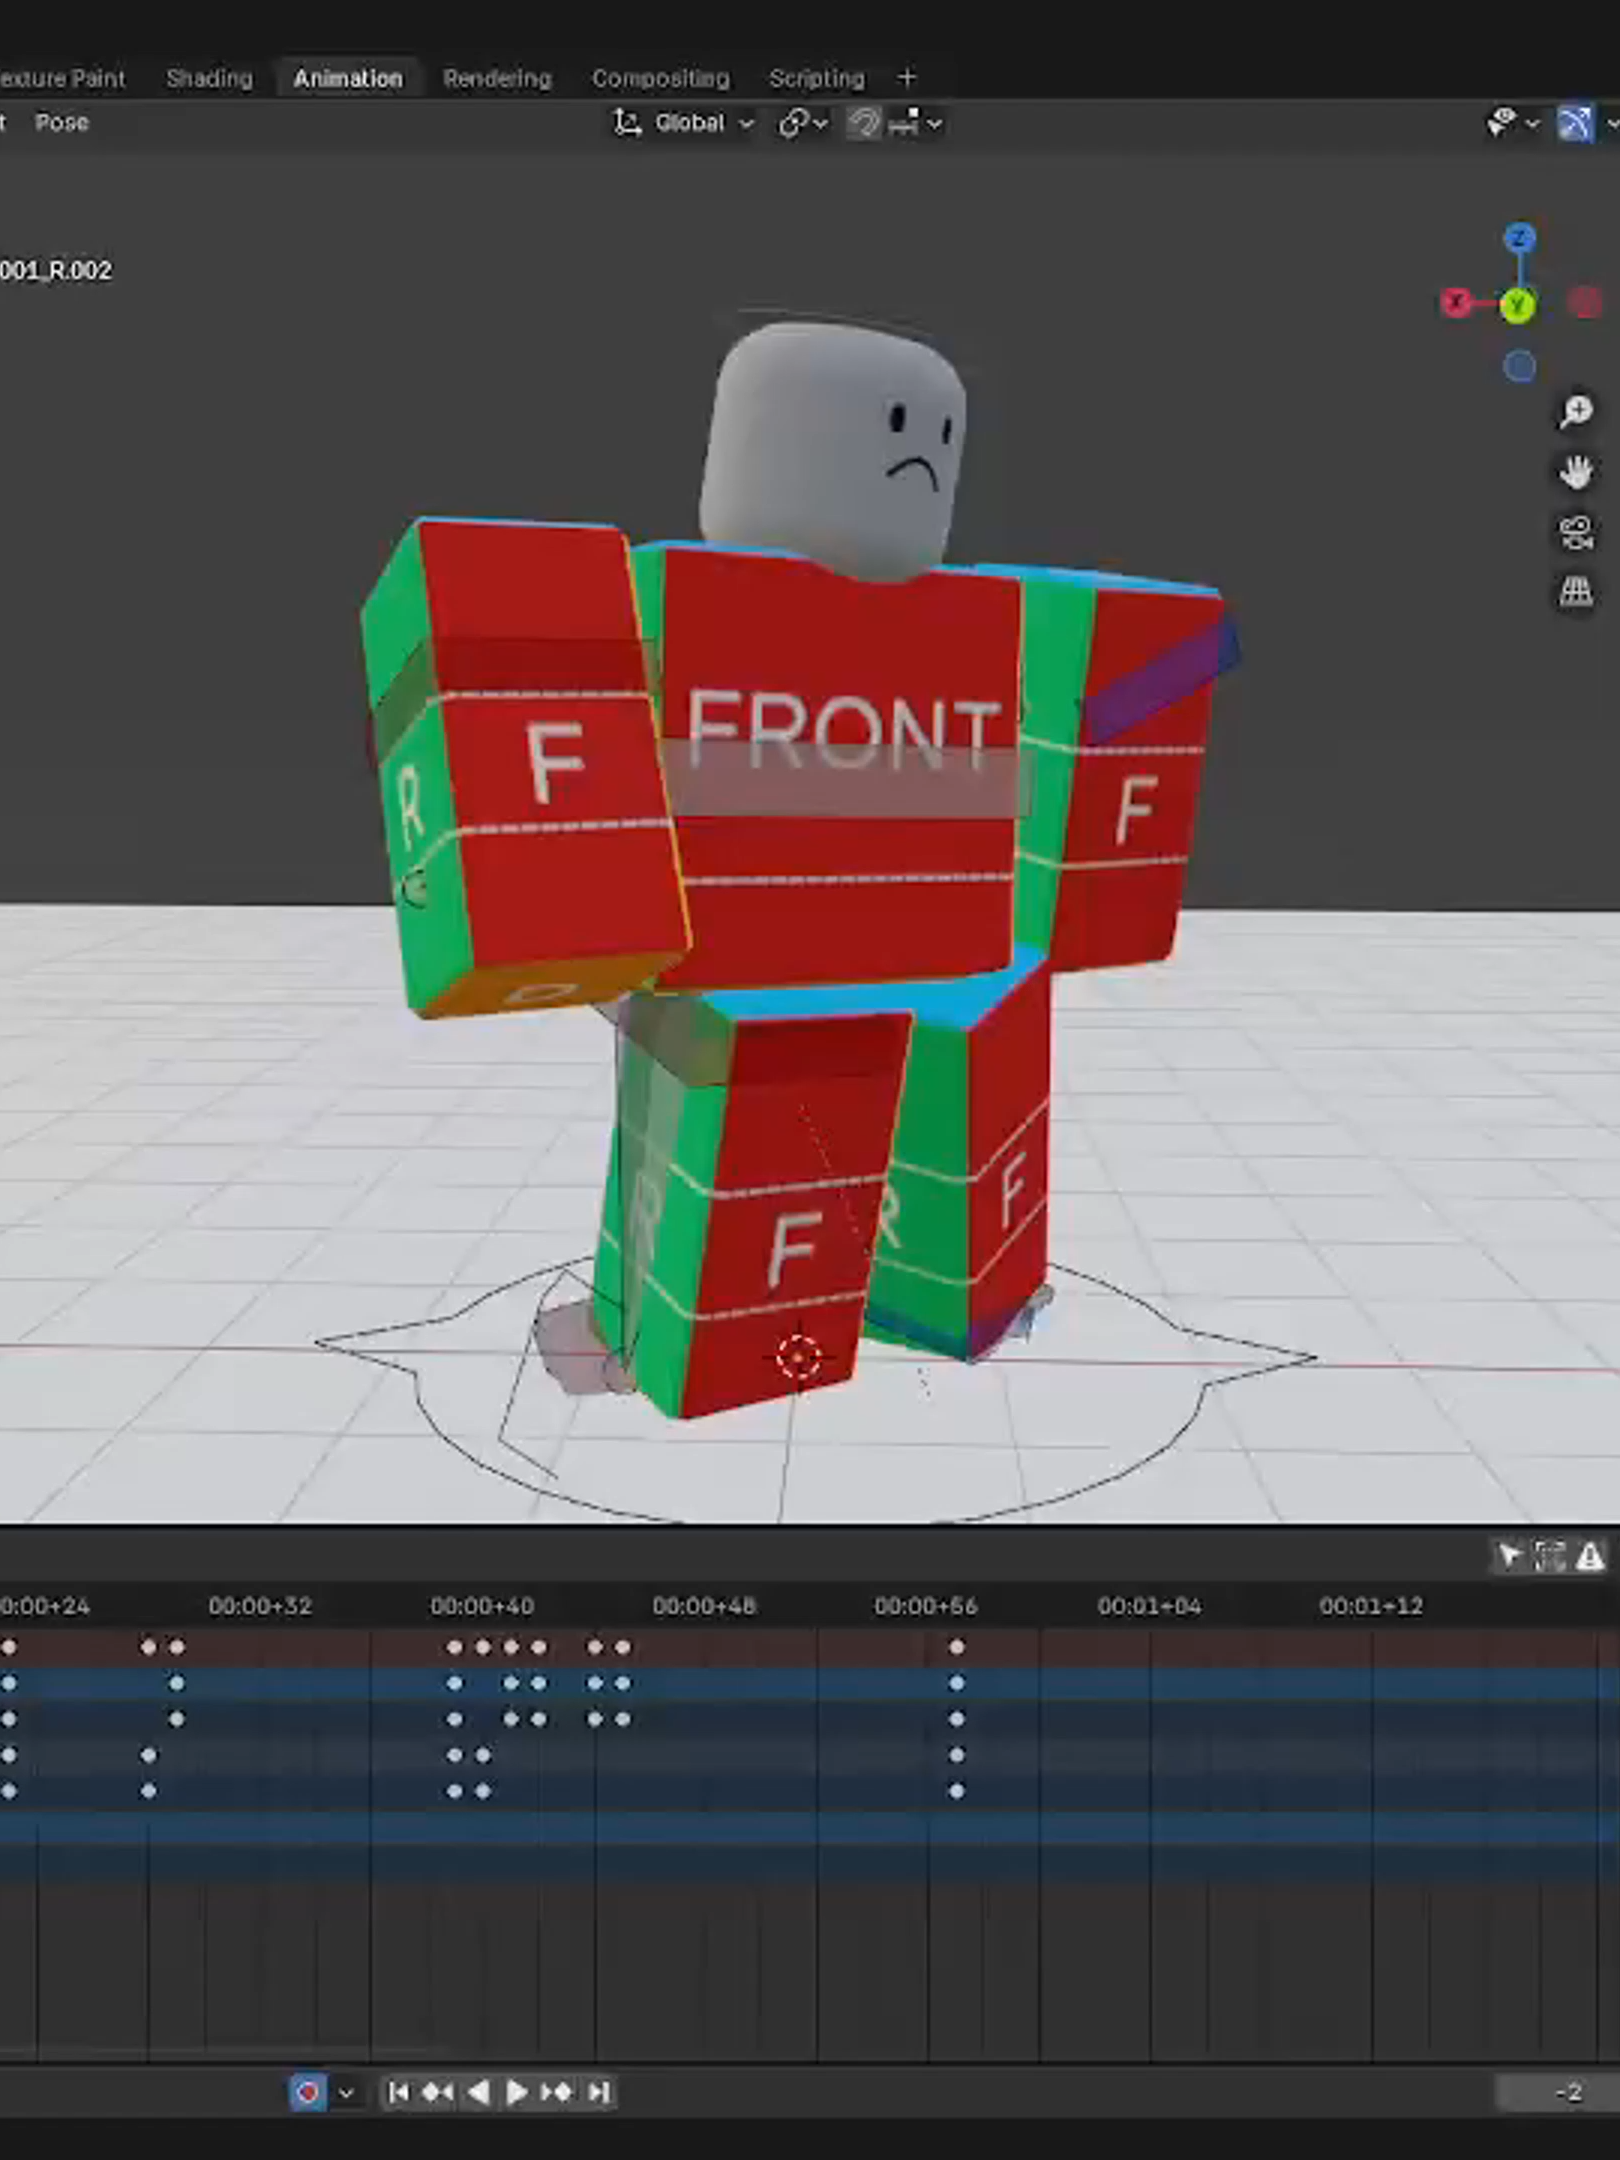Click the viewport zoom magnifier icon
This screenshot has width=1620, height=2160.
[x=1576, y=411]
